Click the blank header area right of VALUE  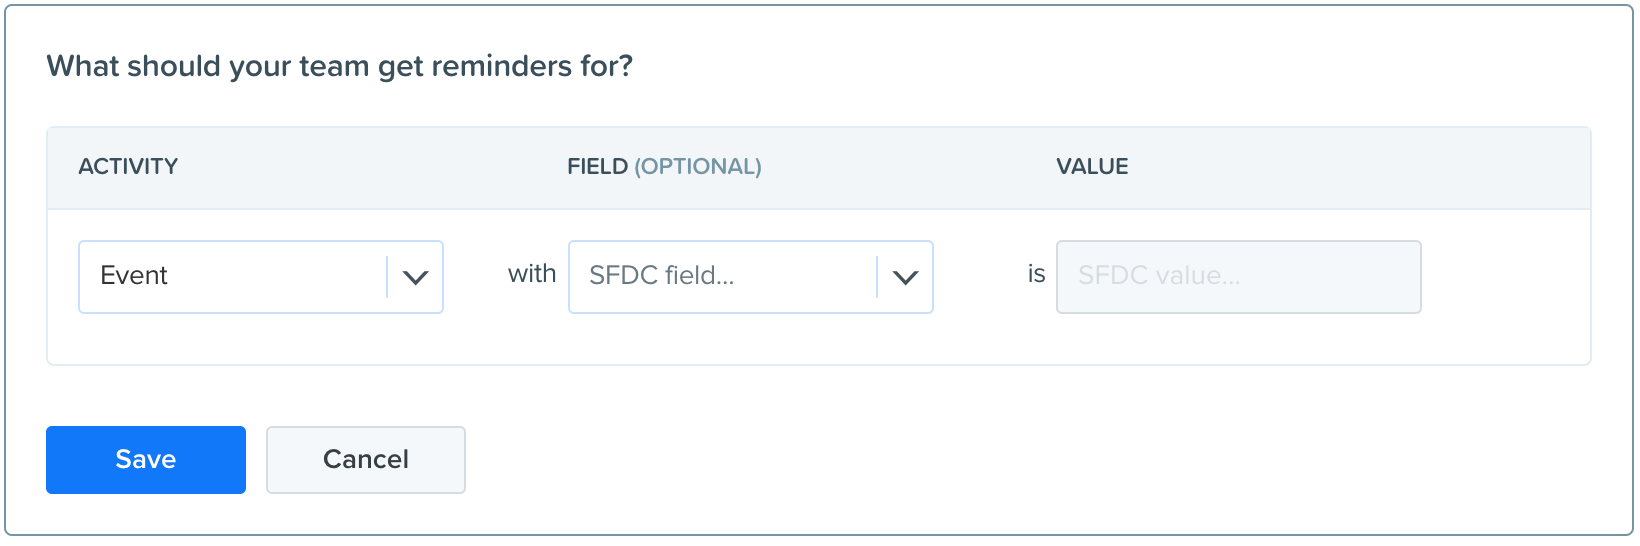coord(1358,166)
